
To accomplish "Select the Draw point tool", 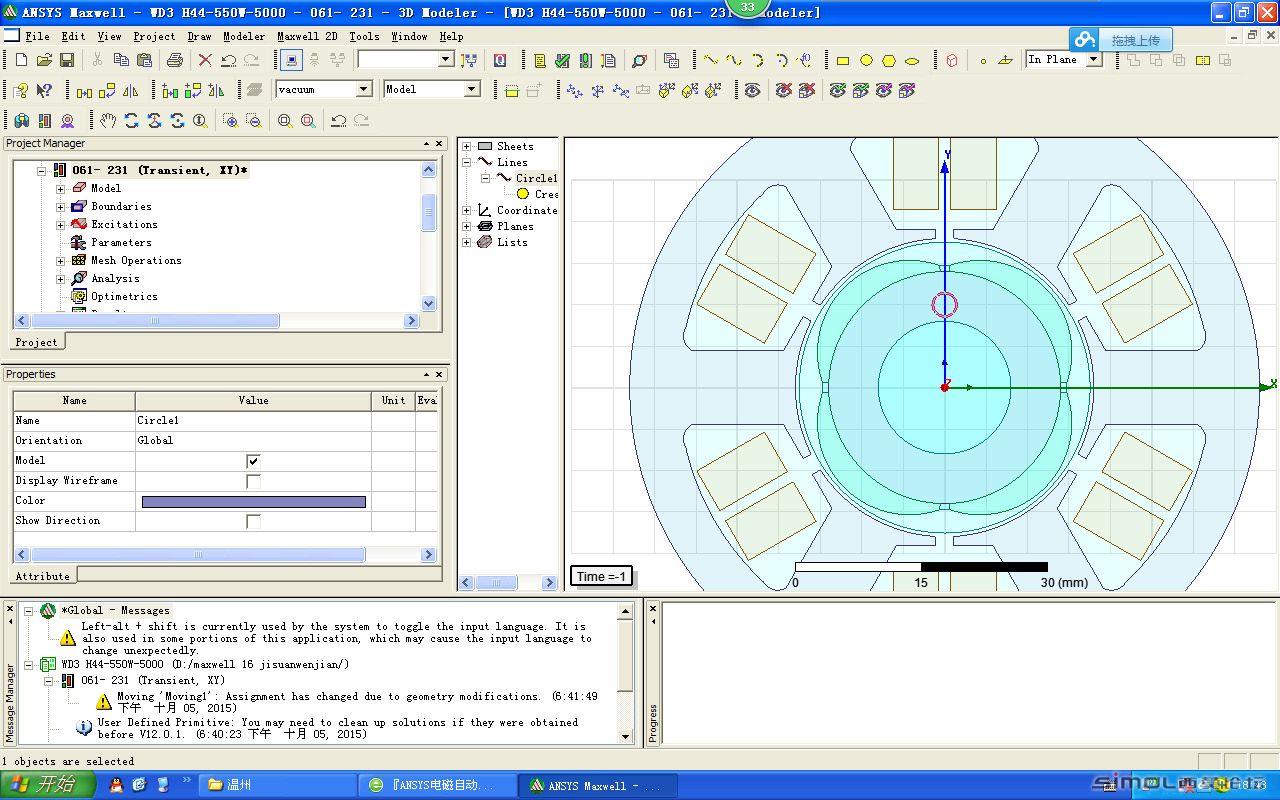I will point(983,60).
